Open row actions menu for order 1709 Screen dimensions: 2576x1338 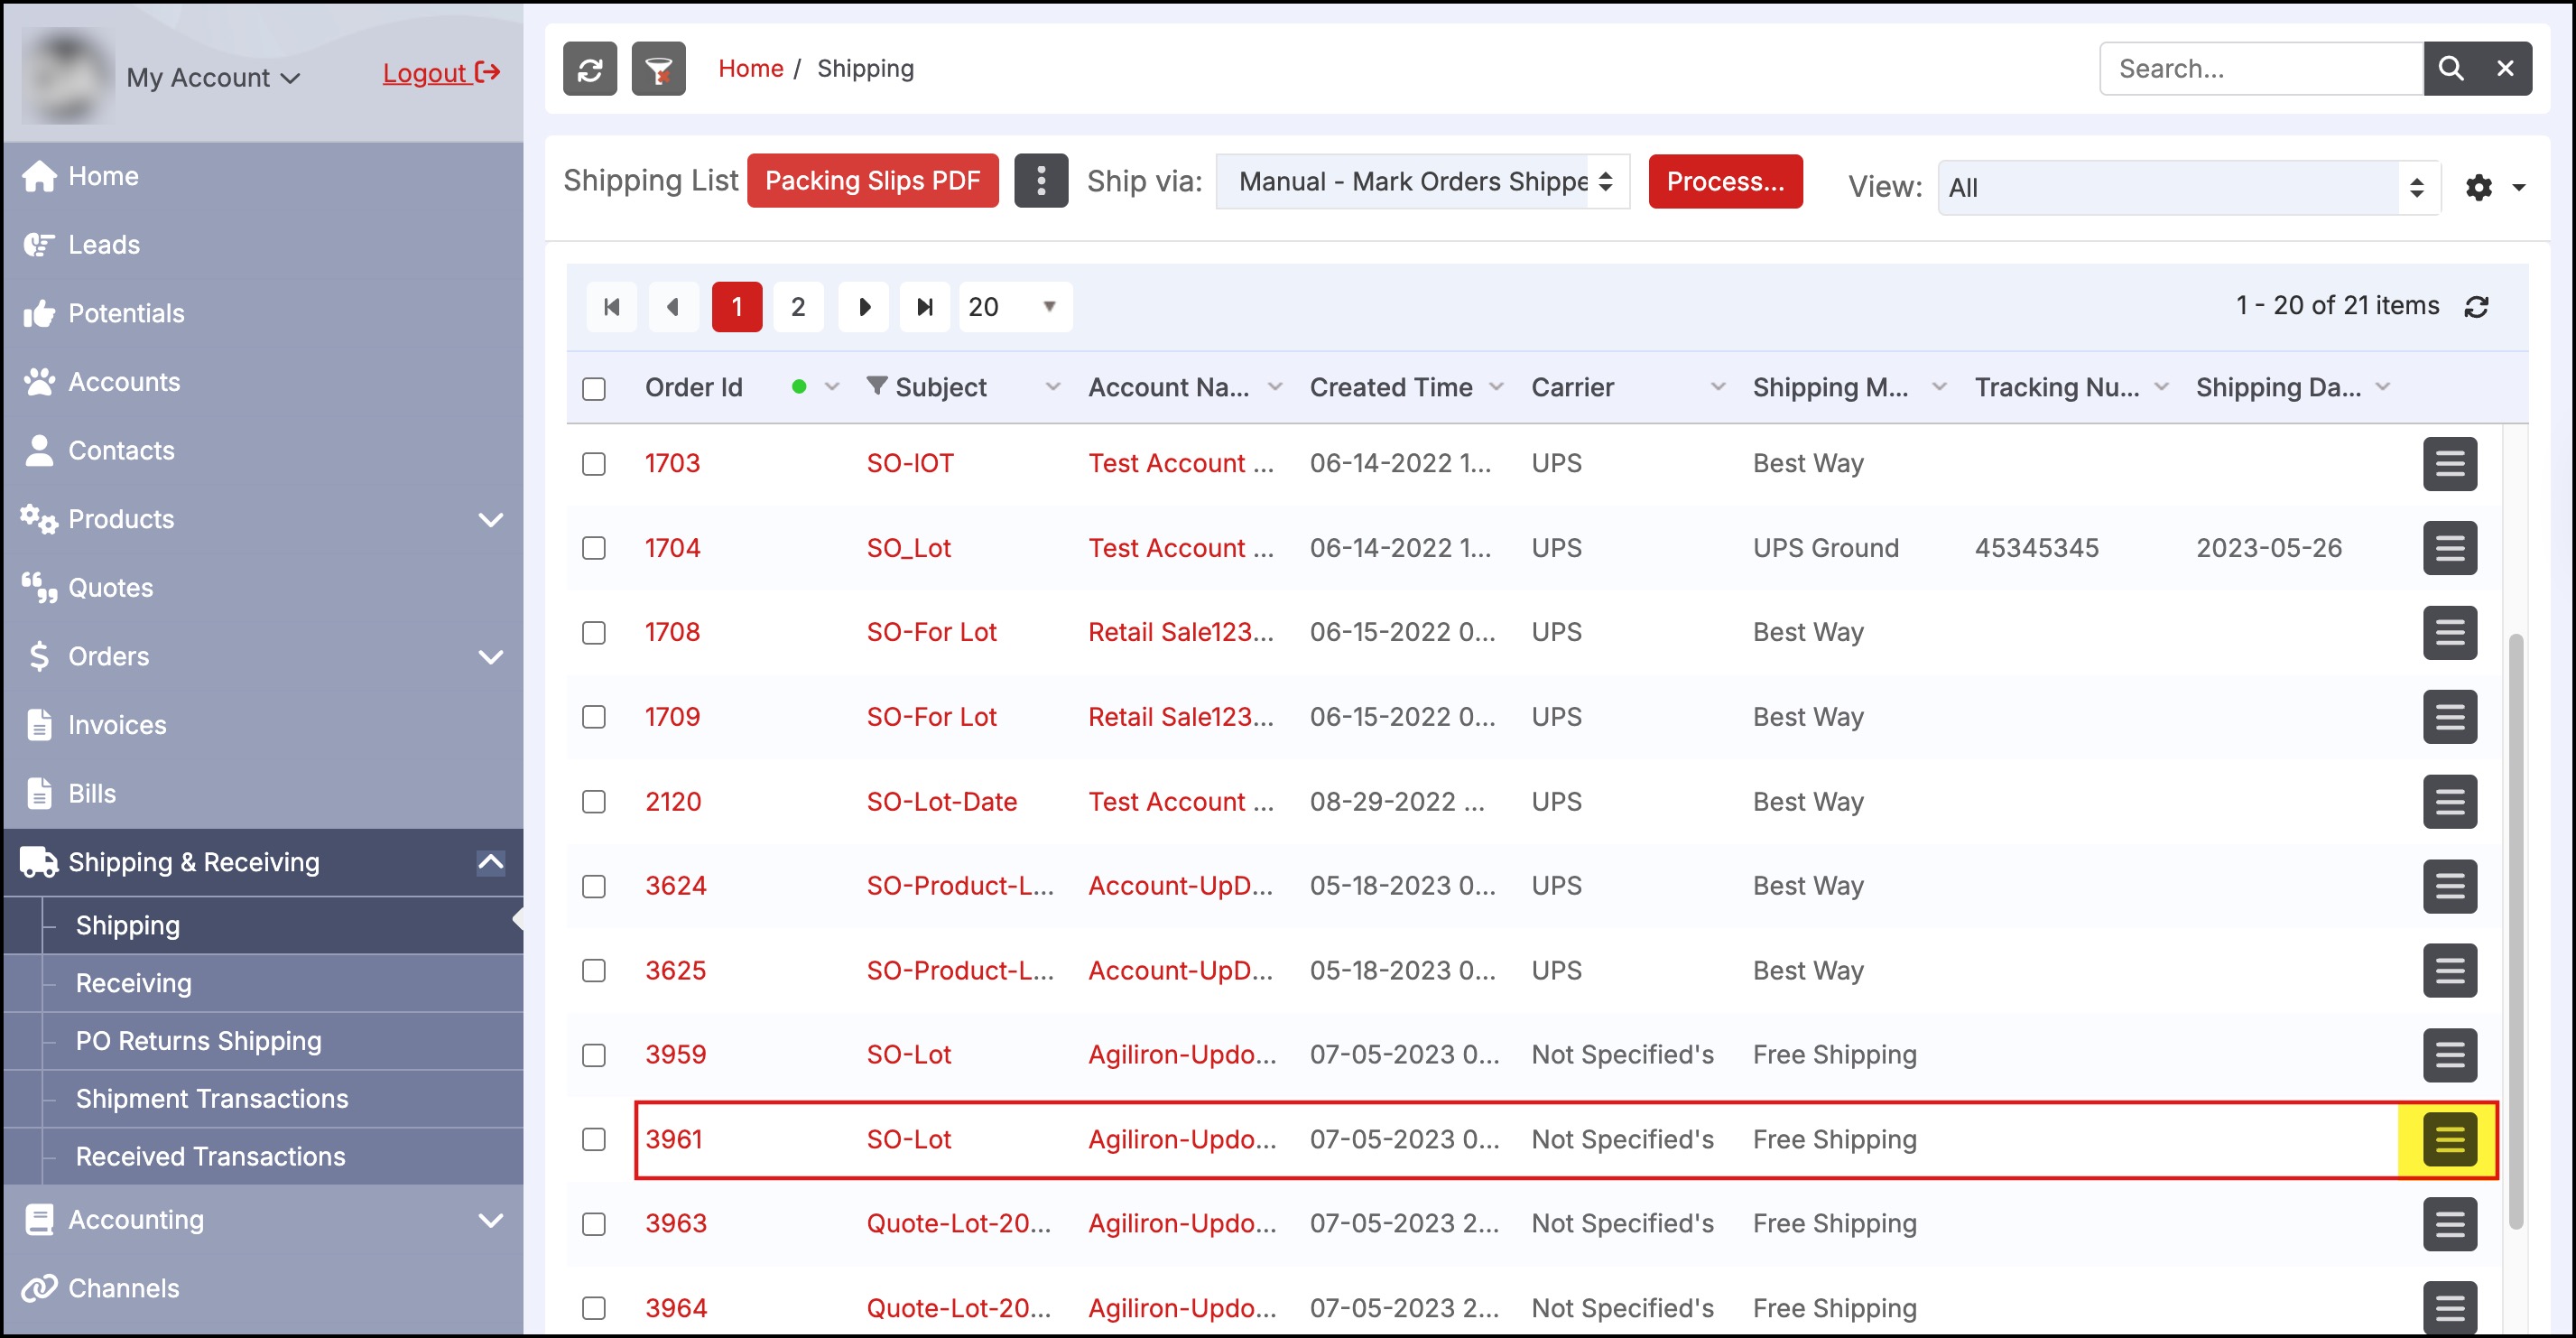pos(2449,717)
